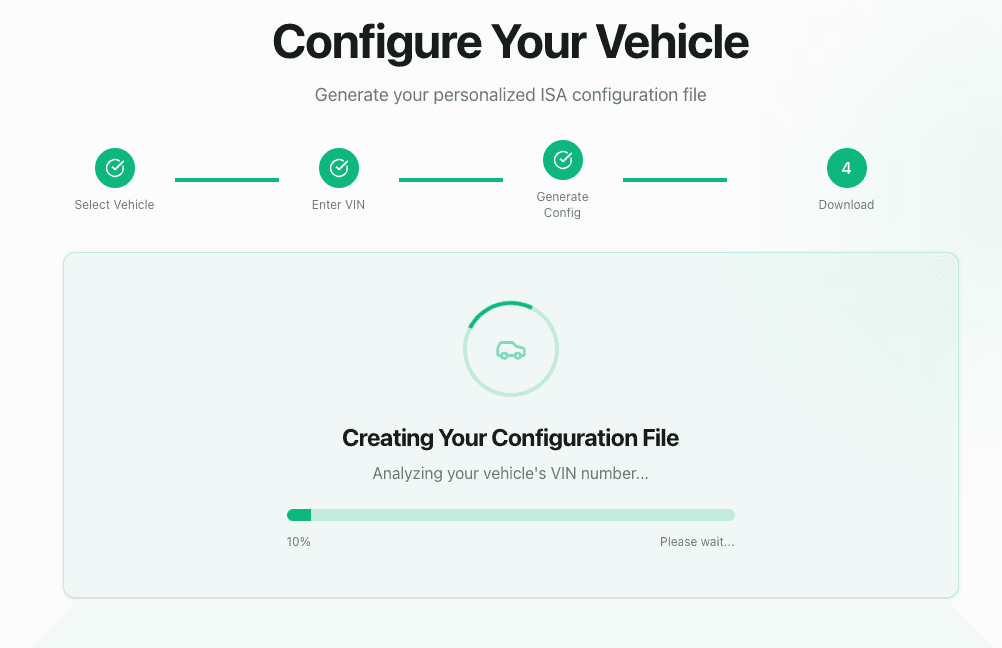Viewport: 1002px width, 648px height.
Task: Click 'Analyzing your vehicle's VIN number...' message
Action: click(511, 474)
